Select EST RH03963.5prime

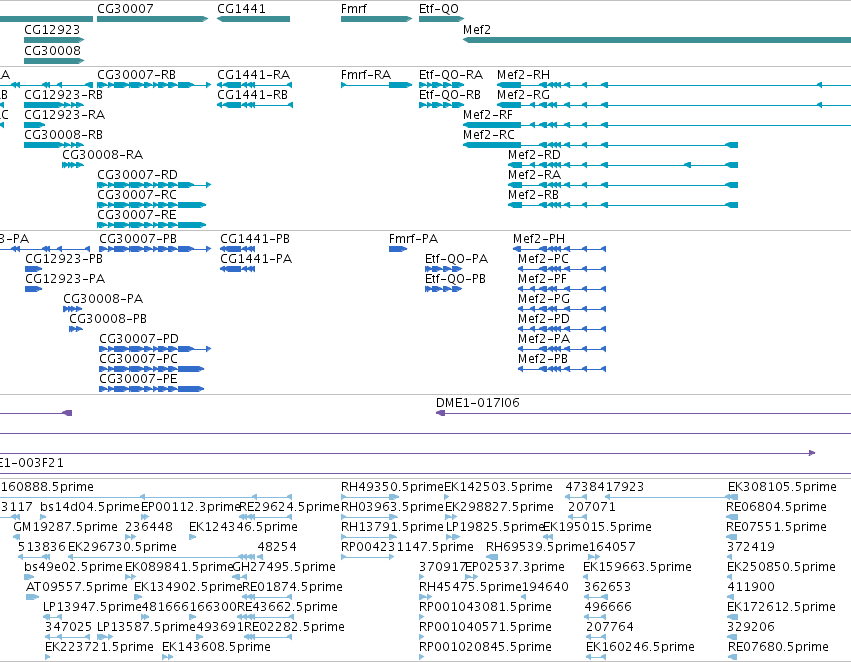(392, 507)
